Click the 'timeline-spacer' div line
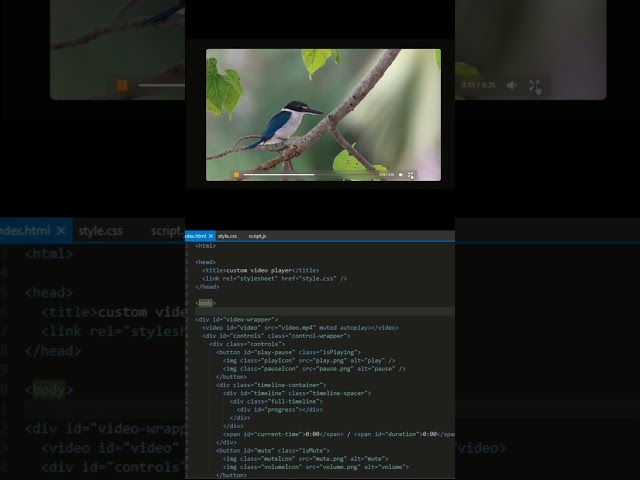 click(x=297, y=393)
